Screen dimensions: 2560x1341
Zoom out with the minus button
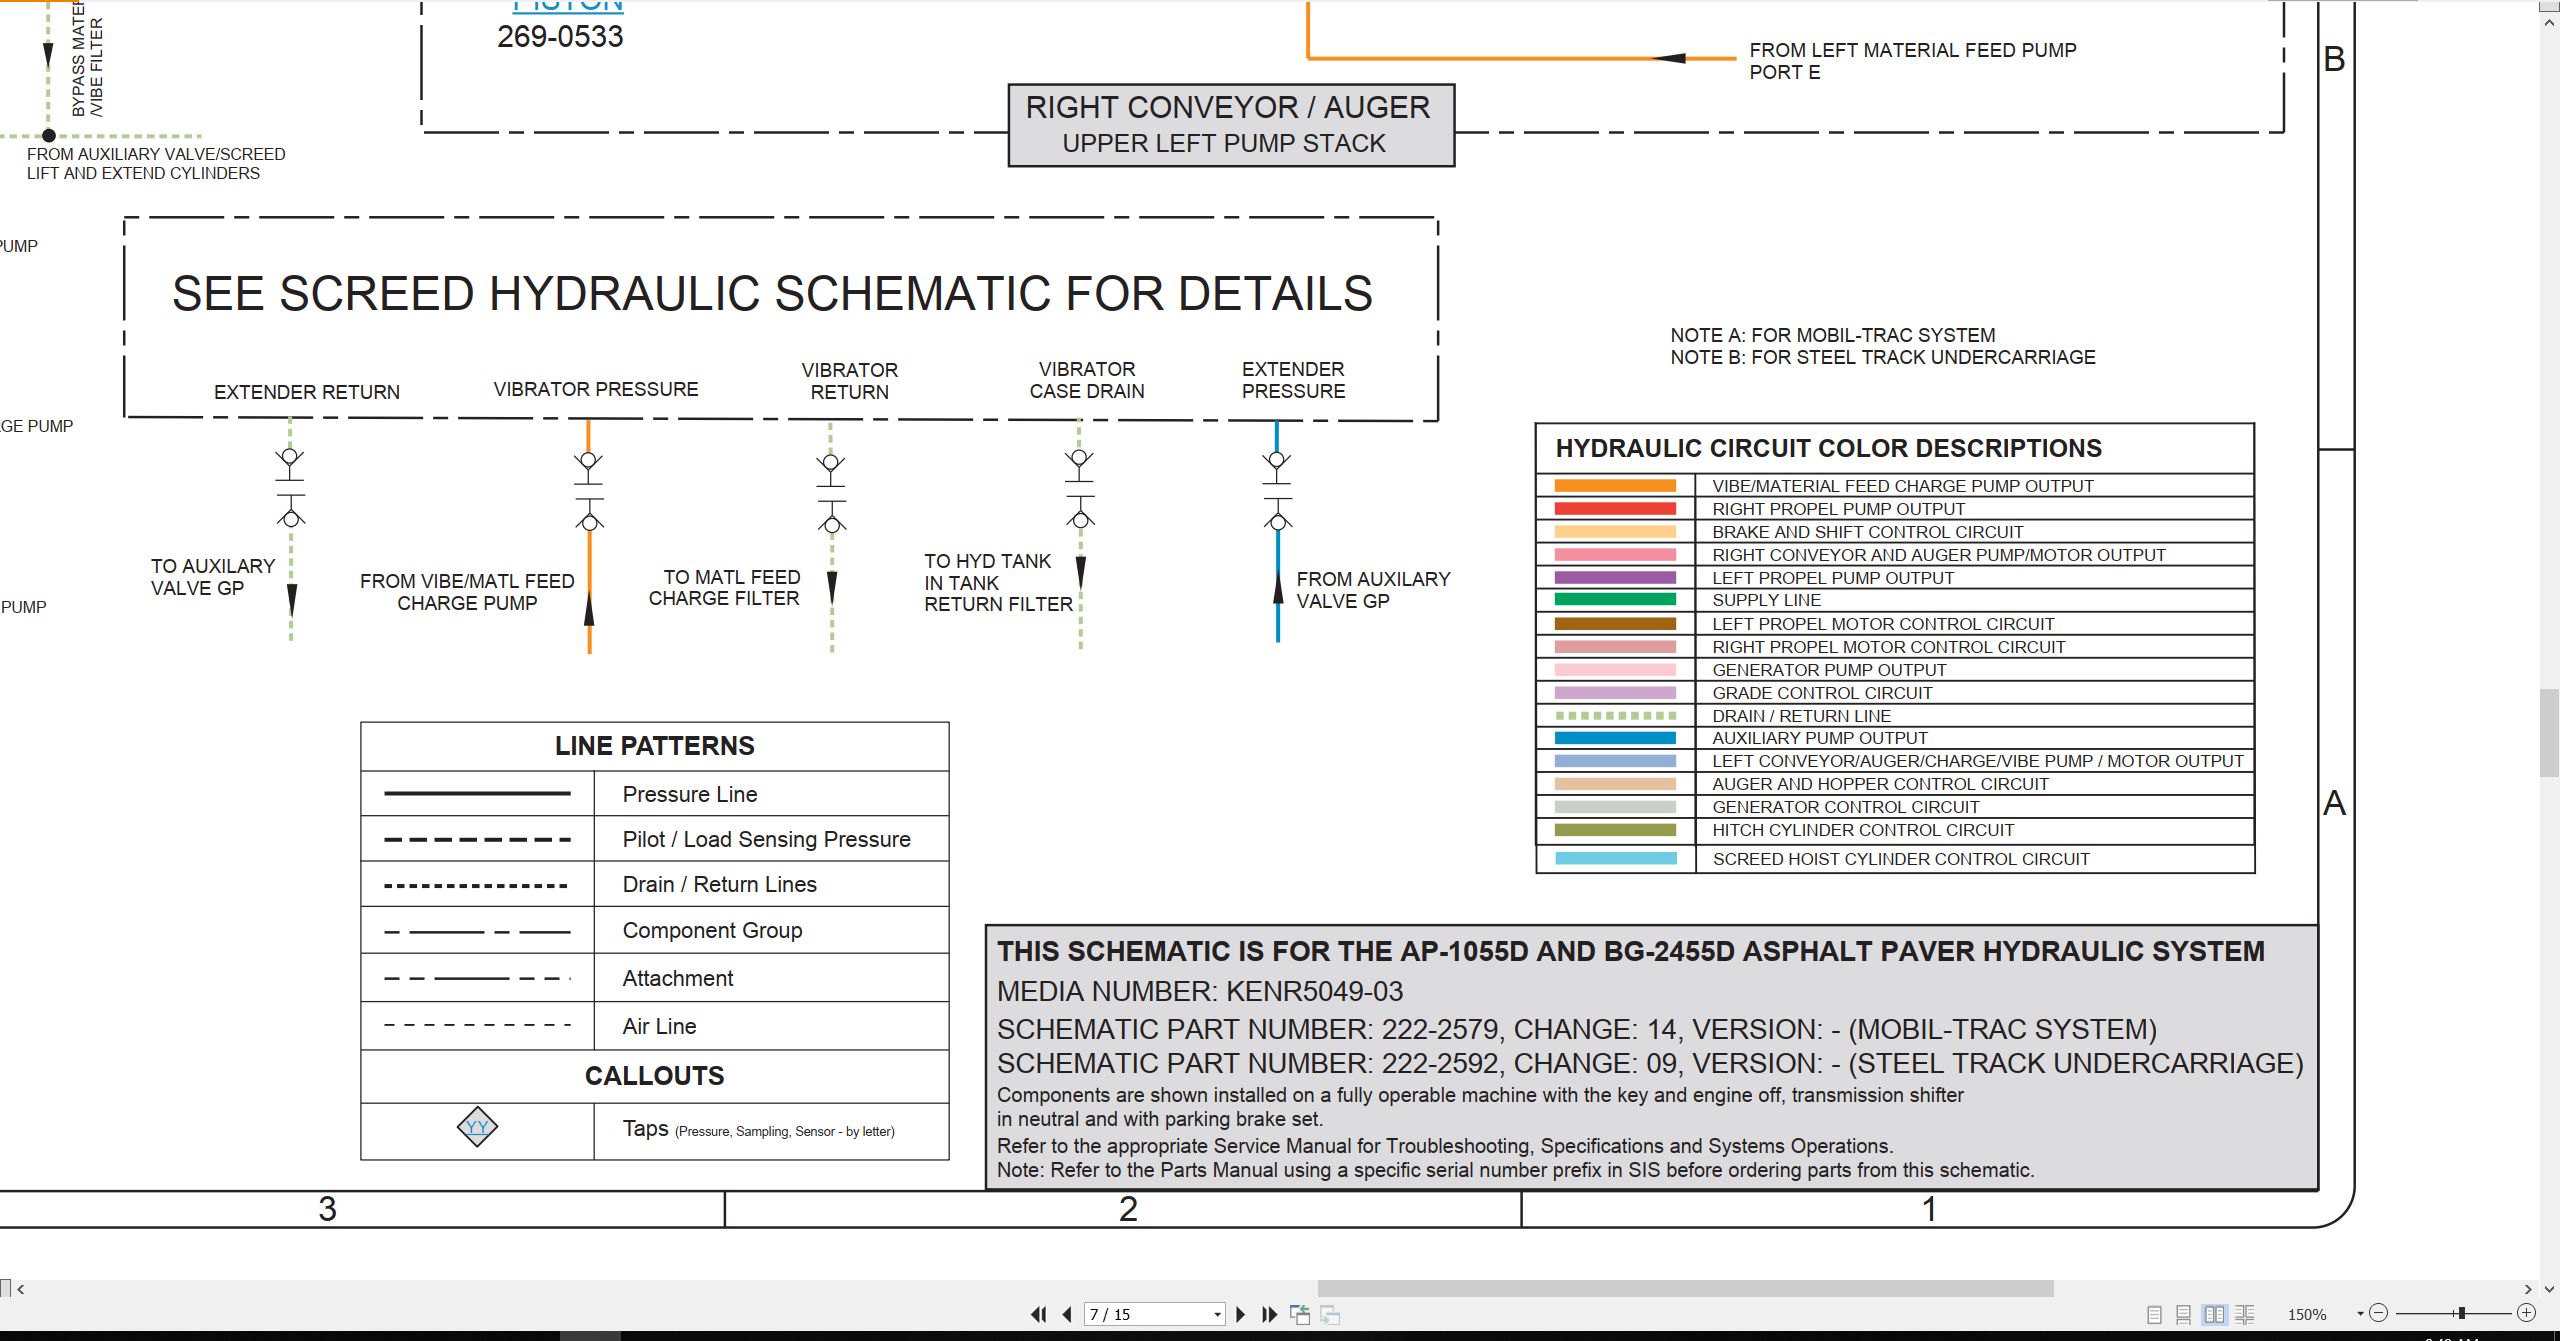[2379, 1313]
